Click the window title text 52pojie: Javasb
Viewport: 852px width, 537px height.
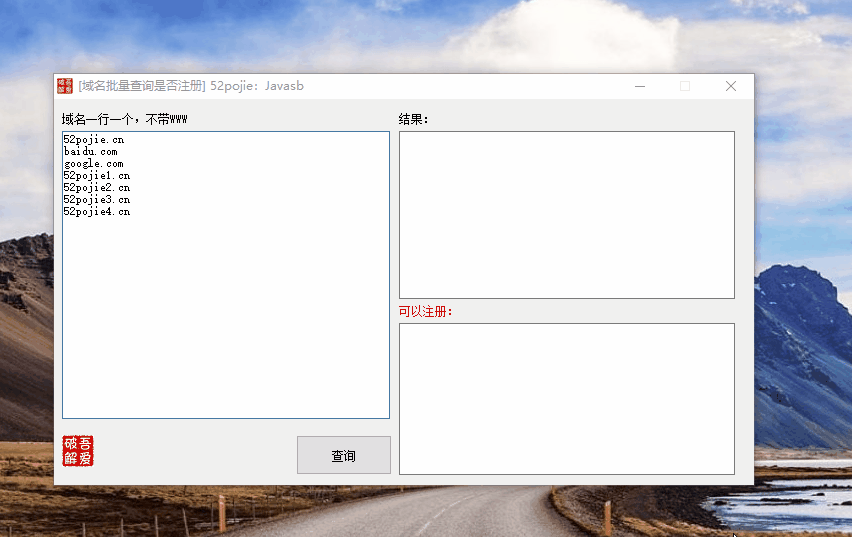[x=257, y=86]
